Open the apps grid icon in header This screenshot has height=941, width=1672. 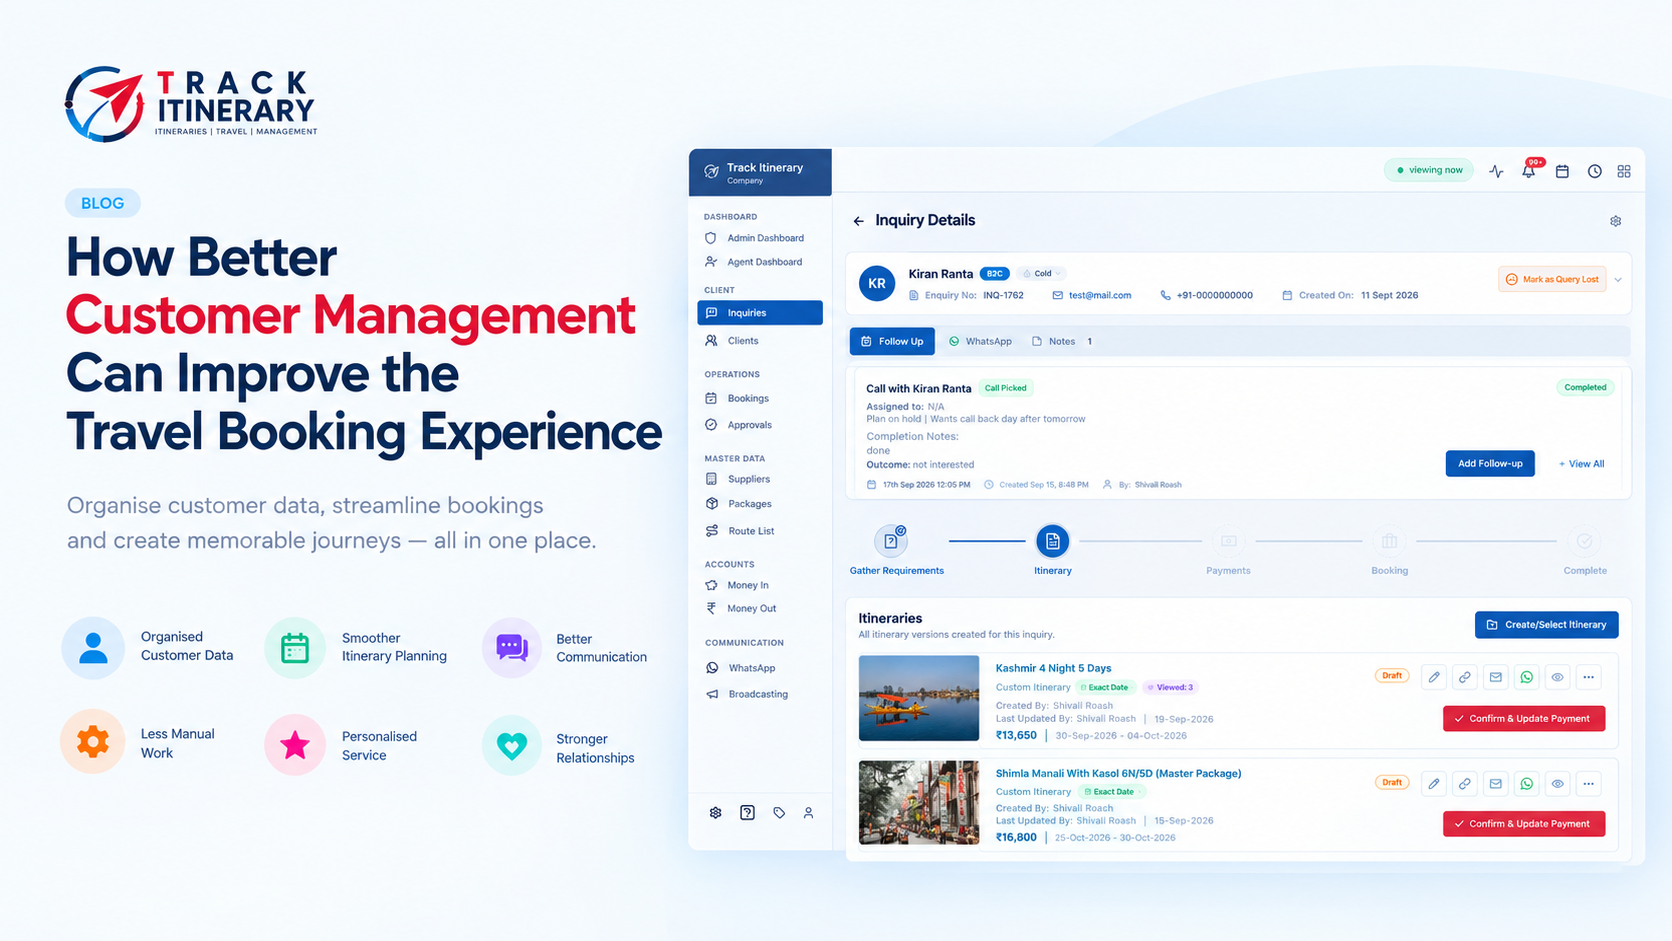tap(1624, 171)
